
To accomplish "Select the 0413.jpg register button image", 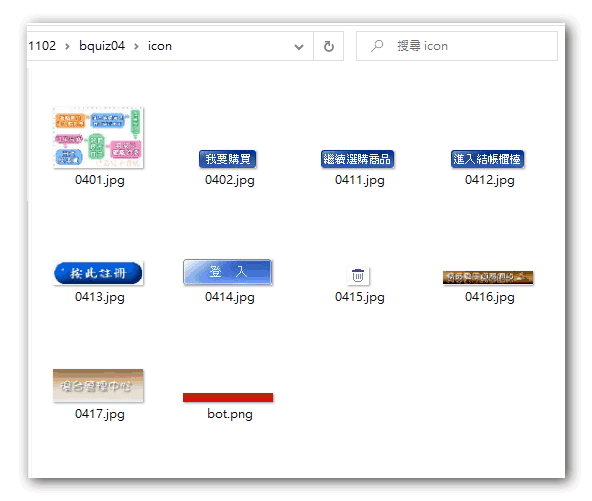I will point(98,273).
